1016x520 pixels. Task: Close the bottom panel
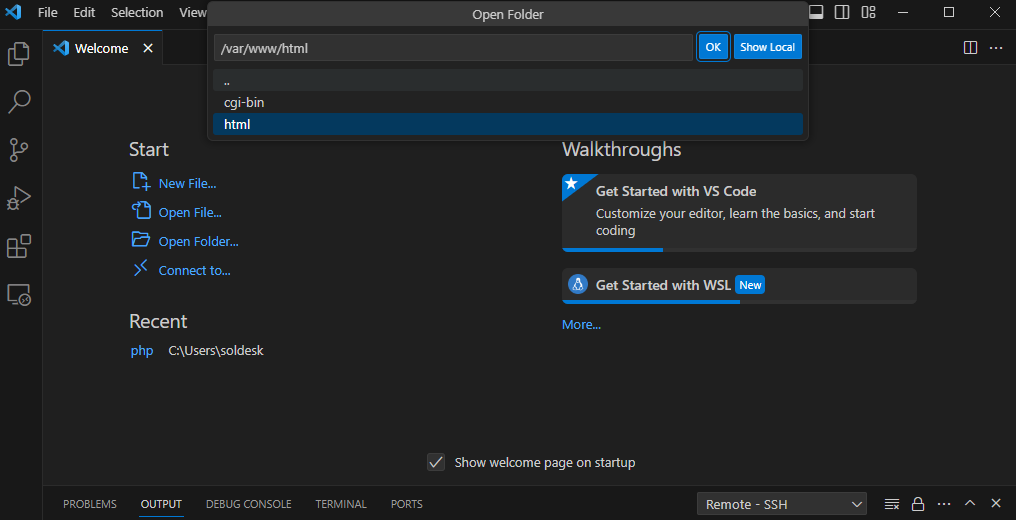(x=996, y=504)
